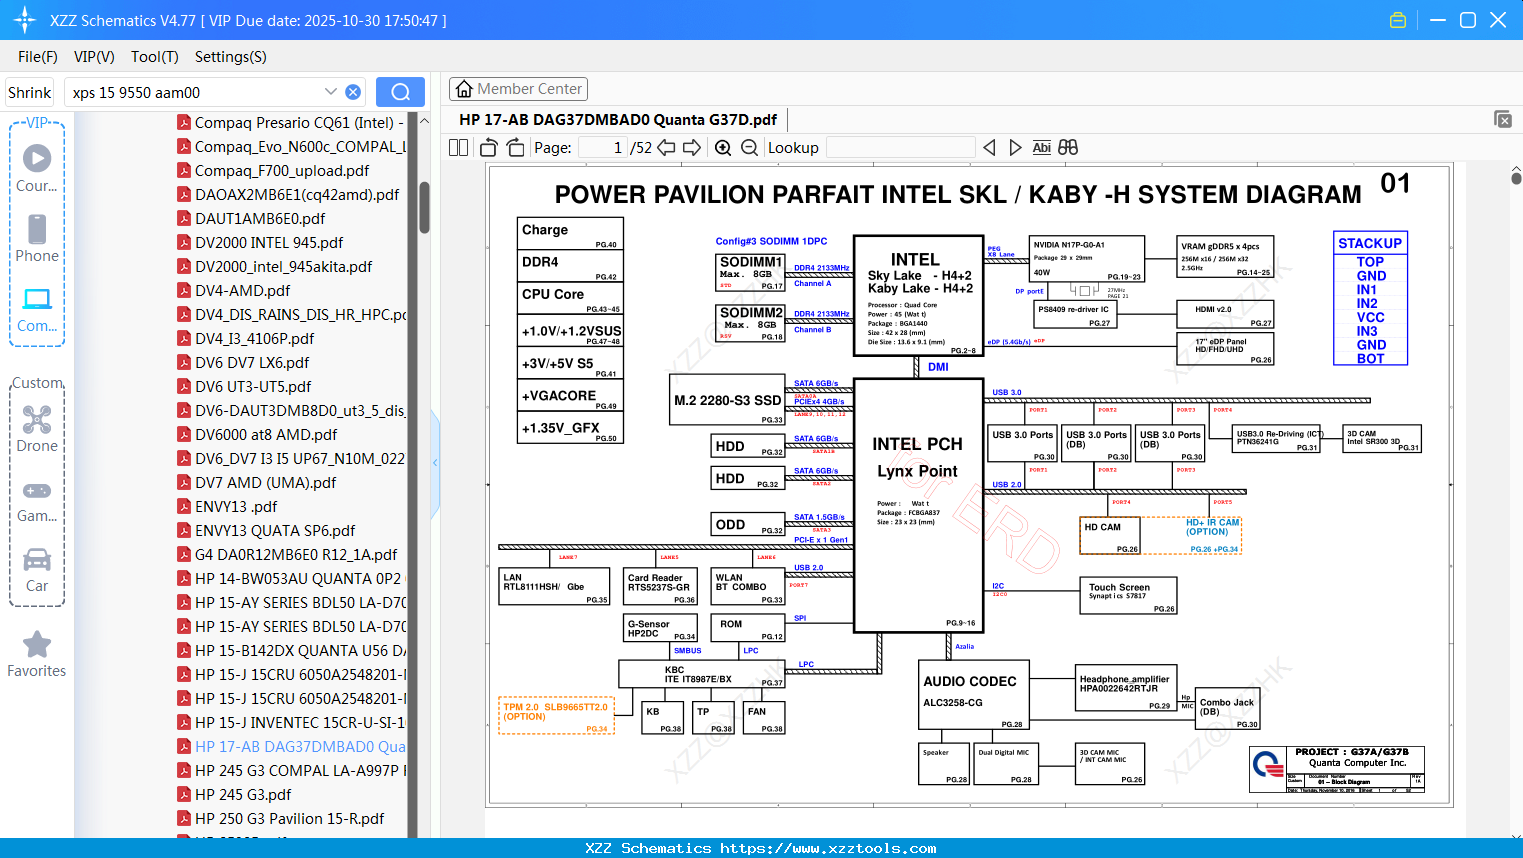
Task: Go to previous page arrow
Action: point(666,147)
